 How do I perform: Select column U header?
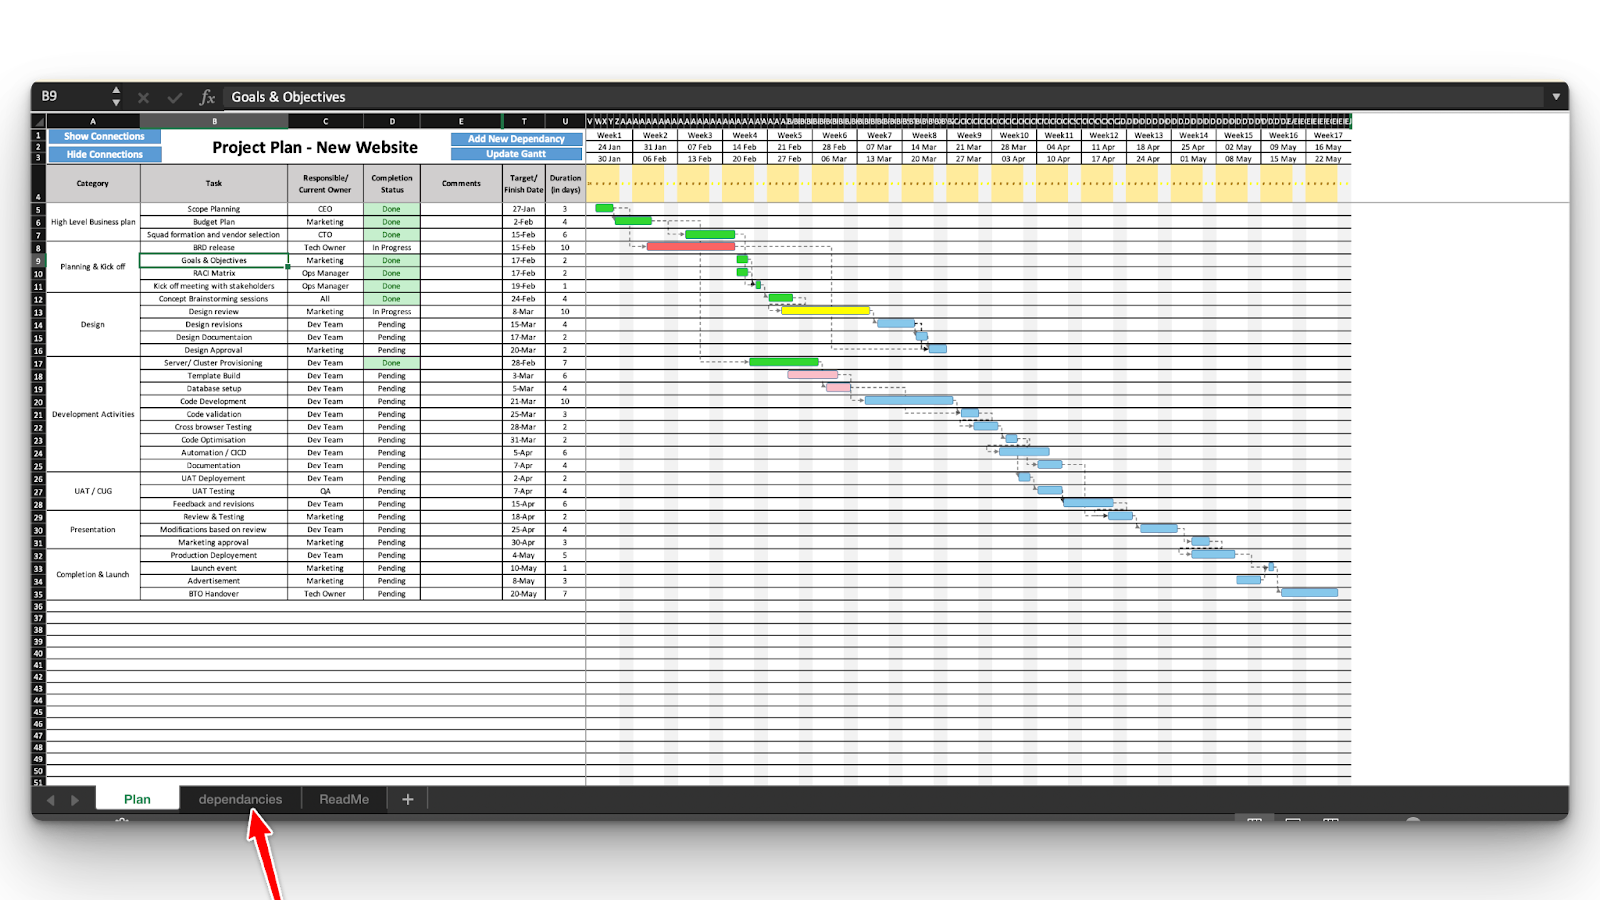coord(565,121)
